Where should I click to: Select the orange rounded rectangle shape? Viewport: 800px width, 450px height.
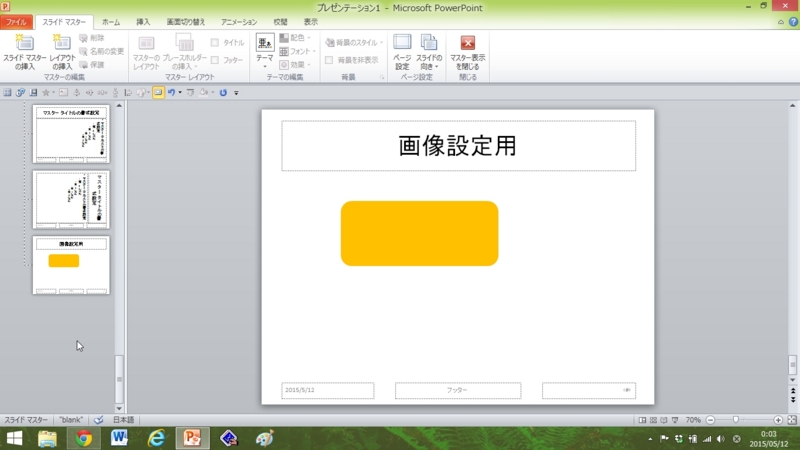tap(419, 233)
